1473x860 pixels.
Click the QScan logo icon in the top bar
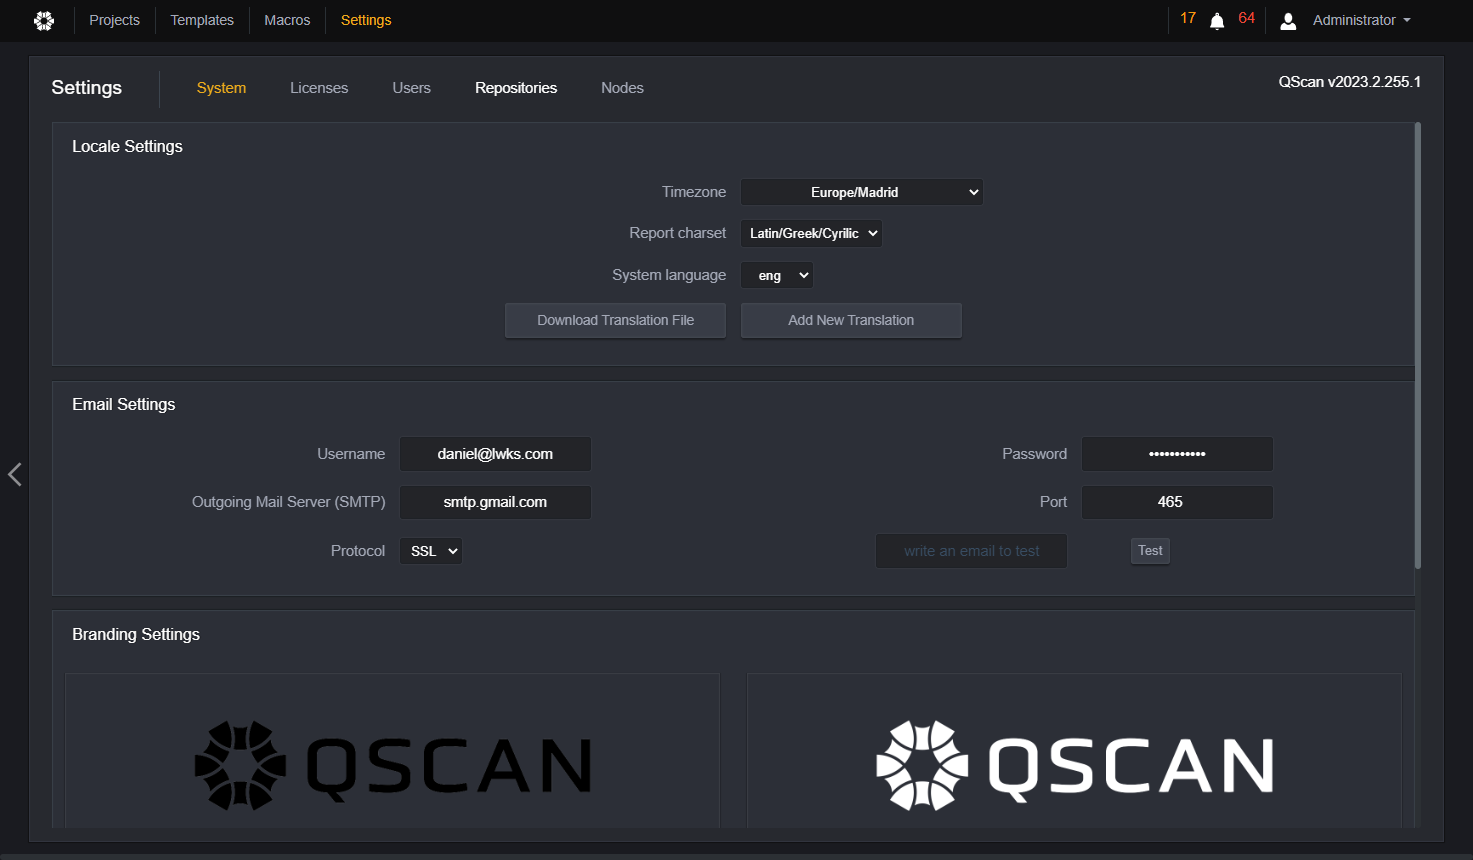coord(44,20)
